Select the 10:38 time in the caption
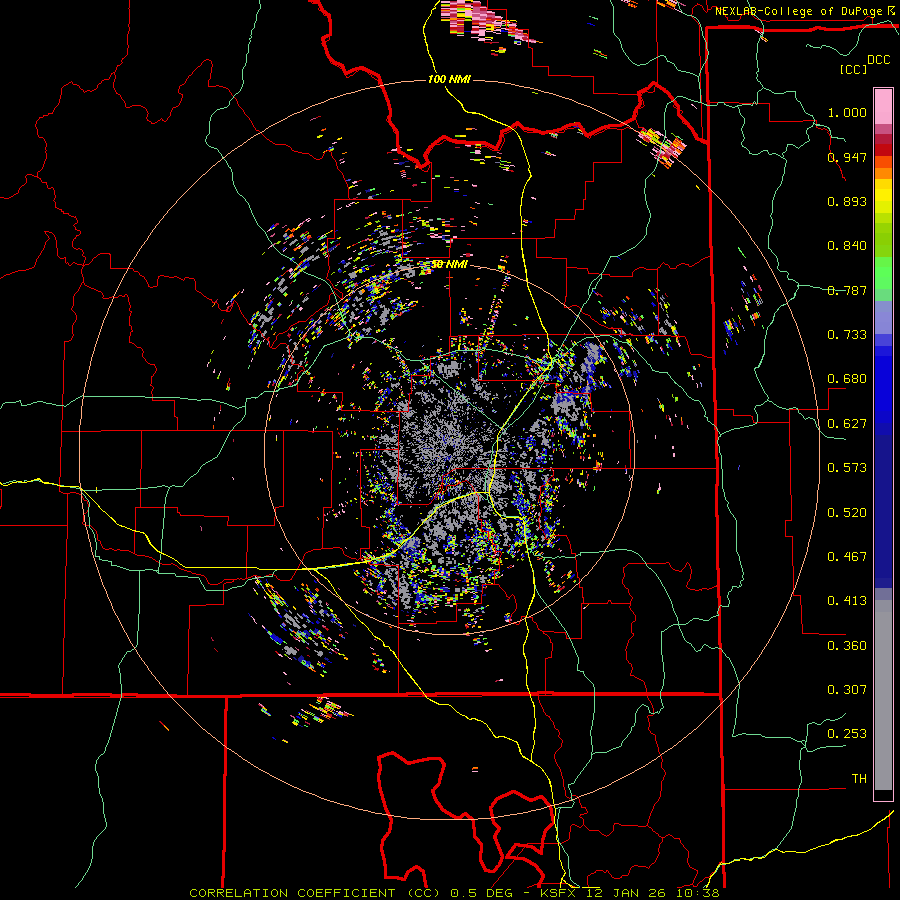Image resolution: width=900 pixels, height=900 pixels. (698, 893)
